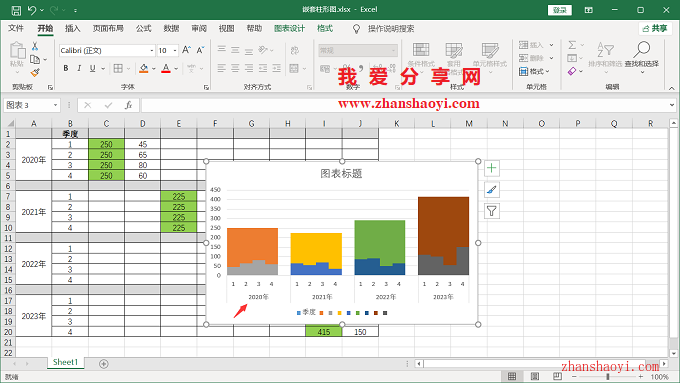
Task: Click the 共享 share button
Action: [x=655, y=29]
